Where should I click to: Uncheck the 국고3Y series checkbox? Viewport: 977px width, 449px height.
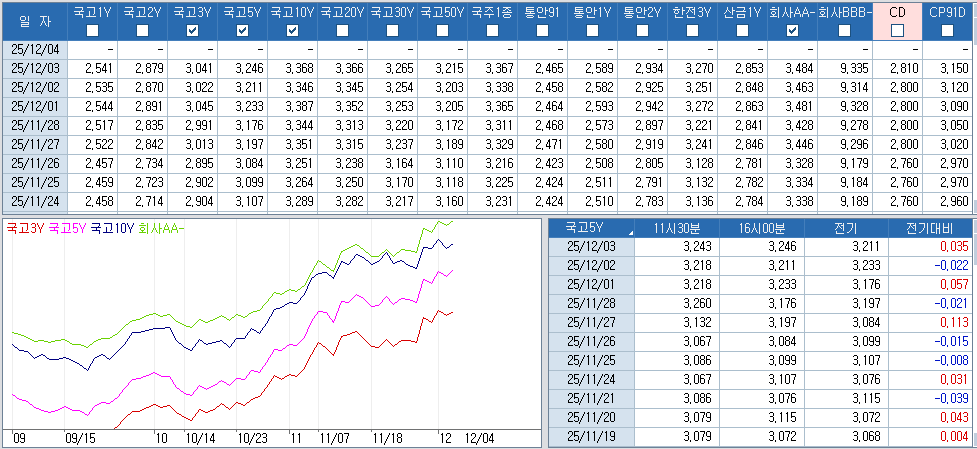pyautogui.click(x=193, y=31)
